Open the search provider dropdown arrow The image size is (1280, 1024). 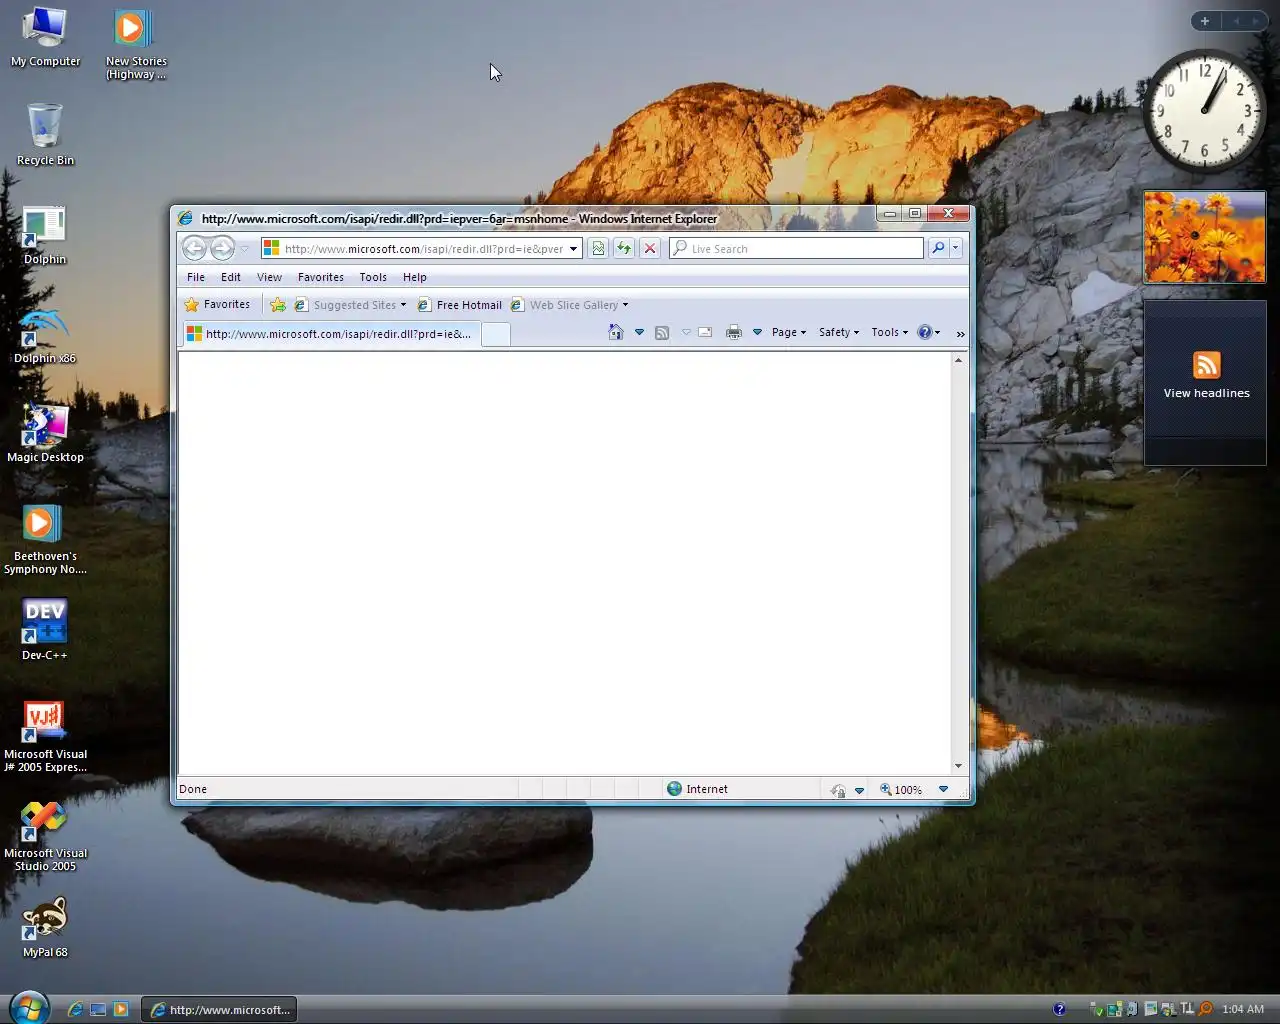click(x=956, y=248)
